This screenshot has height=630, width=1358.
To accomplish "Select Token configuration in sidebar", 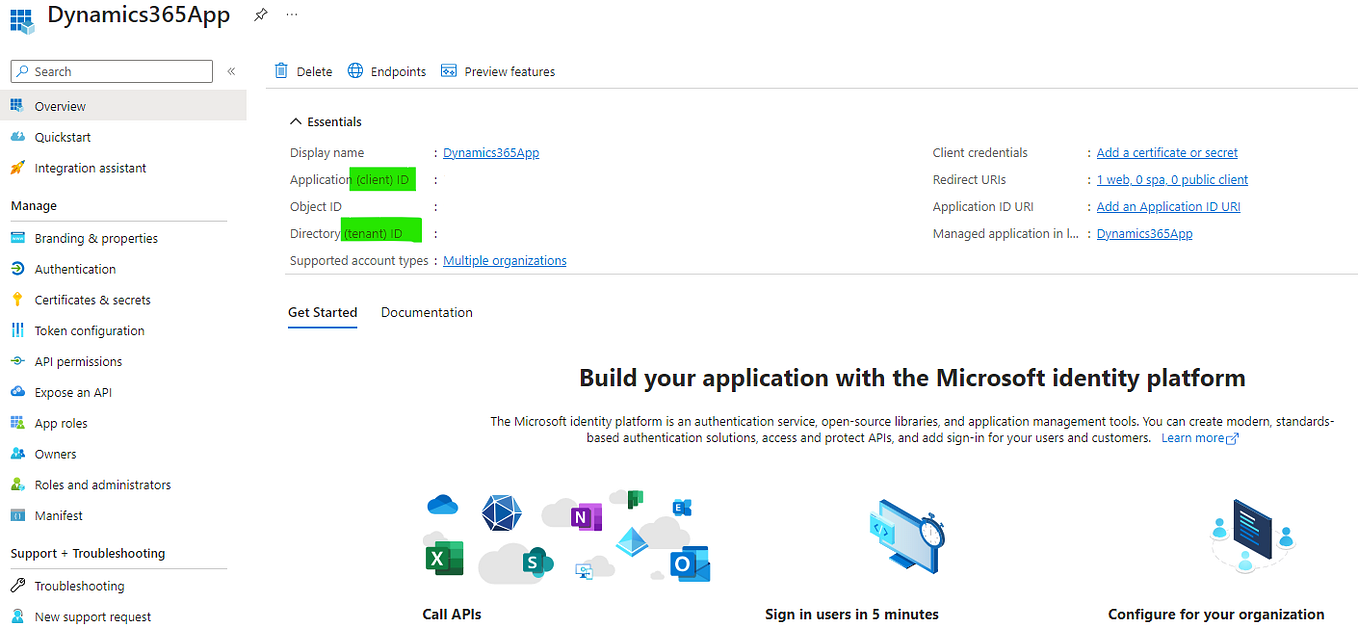I will tap(87, 330).
